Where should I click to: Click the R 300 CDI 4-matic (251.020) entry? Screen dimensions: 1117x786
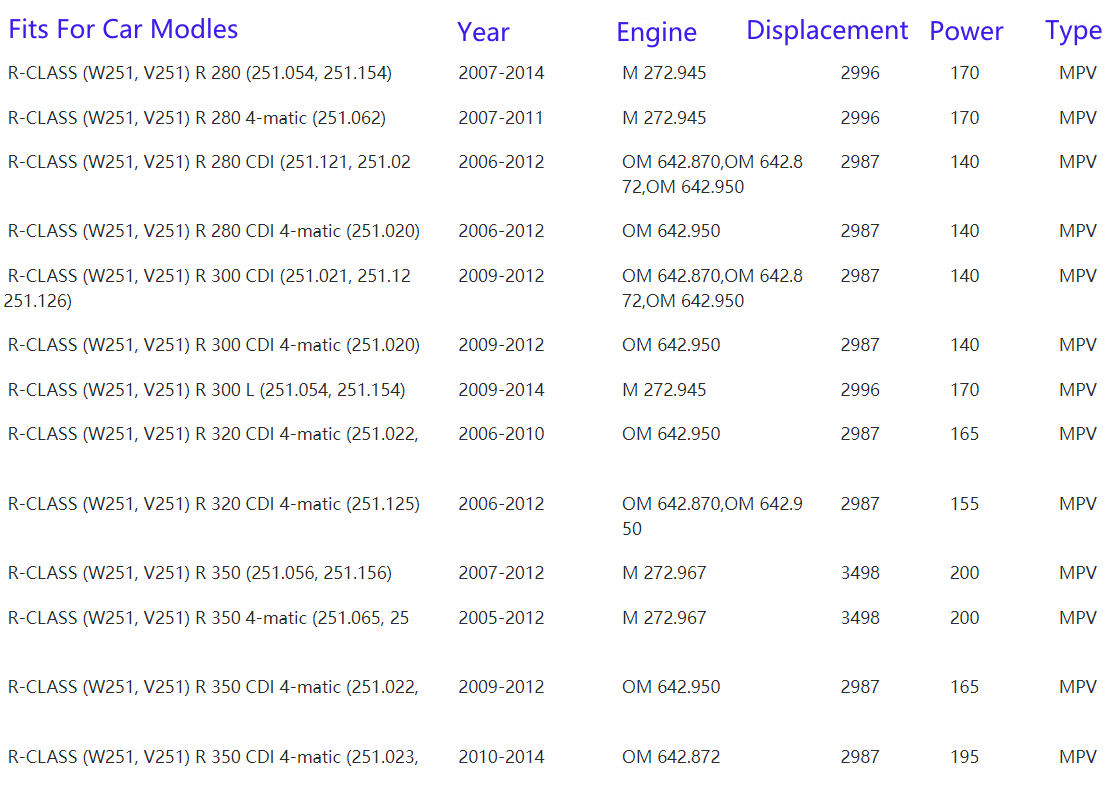[x=213, y=345]
